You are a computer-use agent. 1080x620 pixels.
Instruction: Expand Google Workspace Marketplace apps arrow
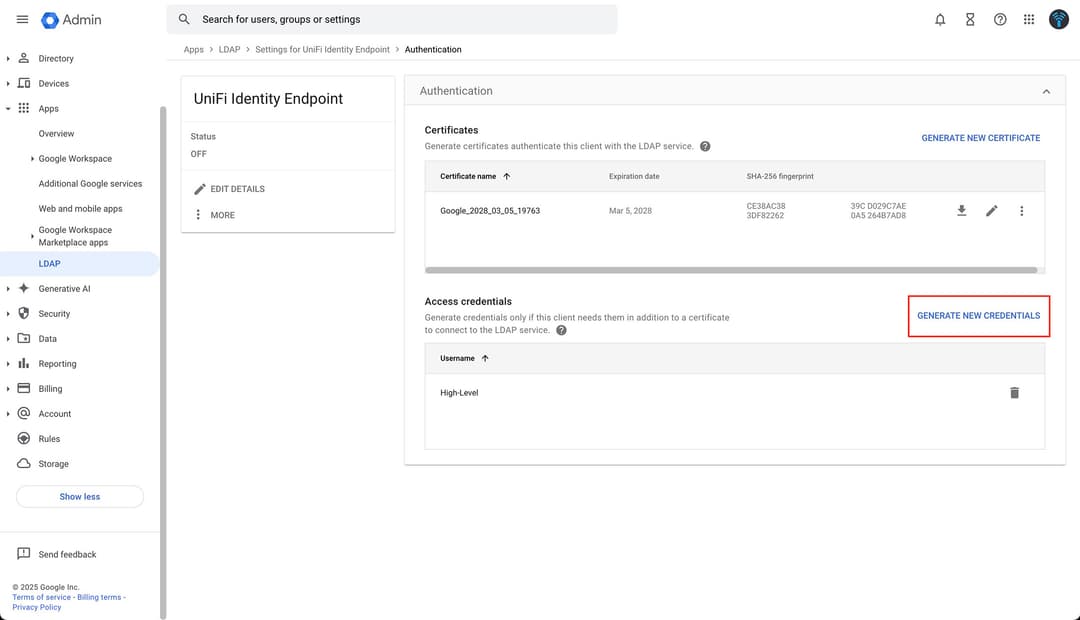tap(32, 236)
